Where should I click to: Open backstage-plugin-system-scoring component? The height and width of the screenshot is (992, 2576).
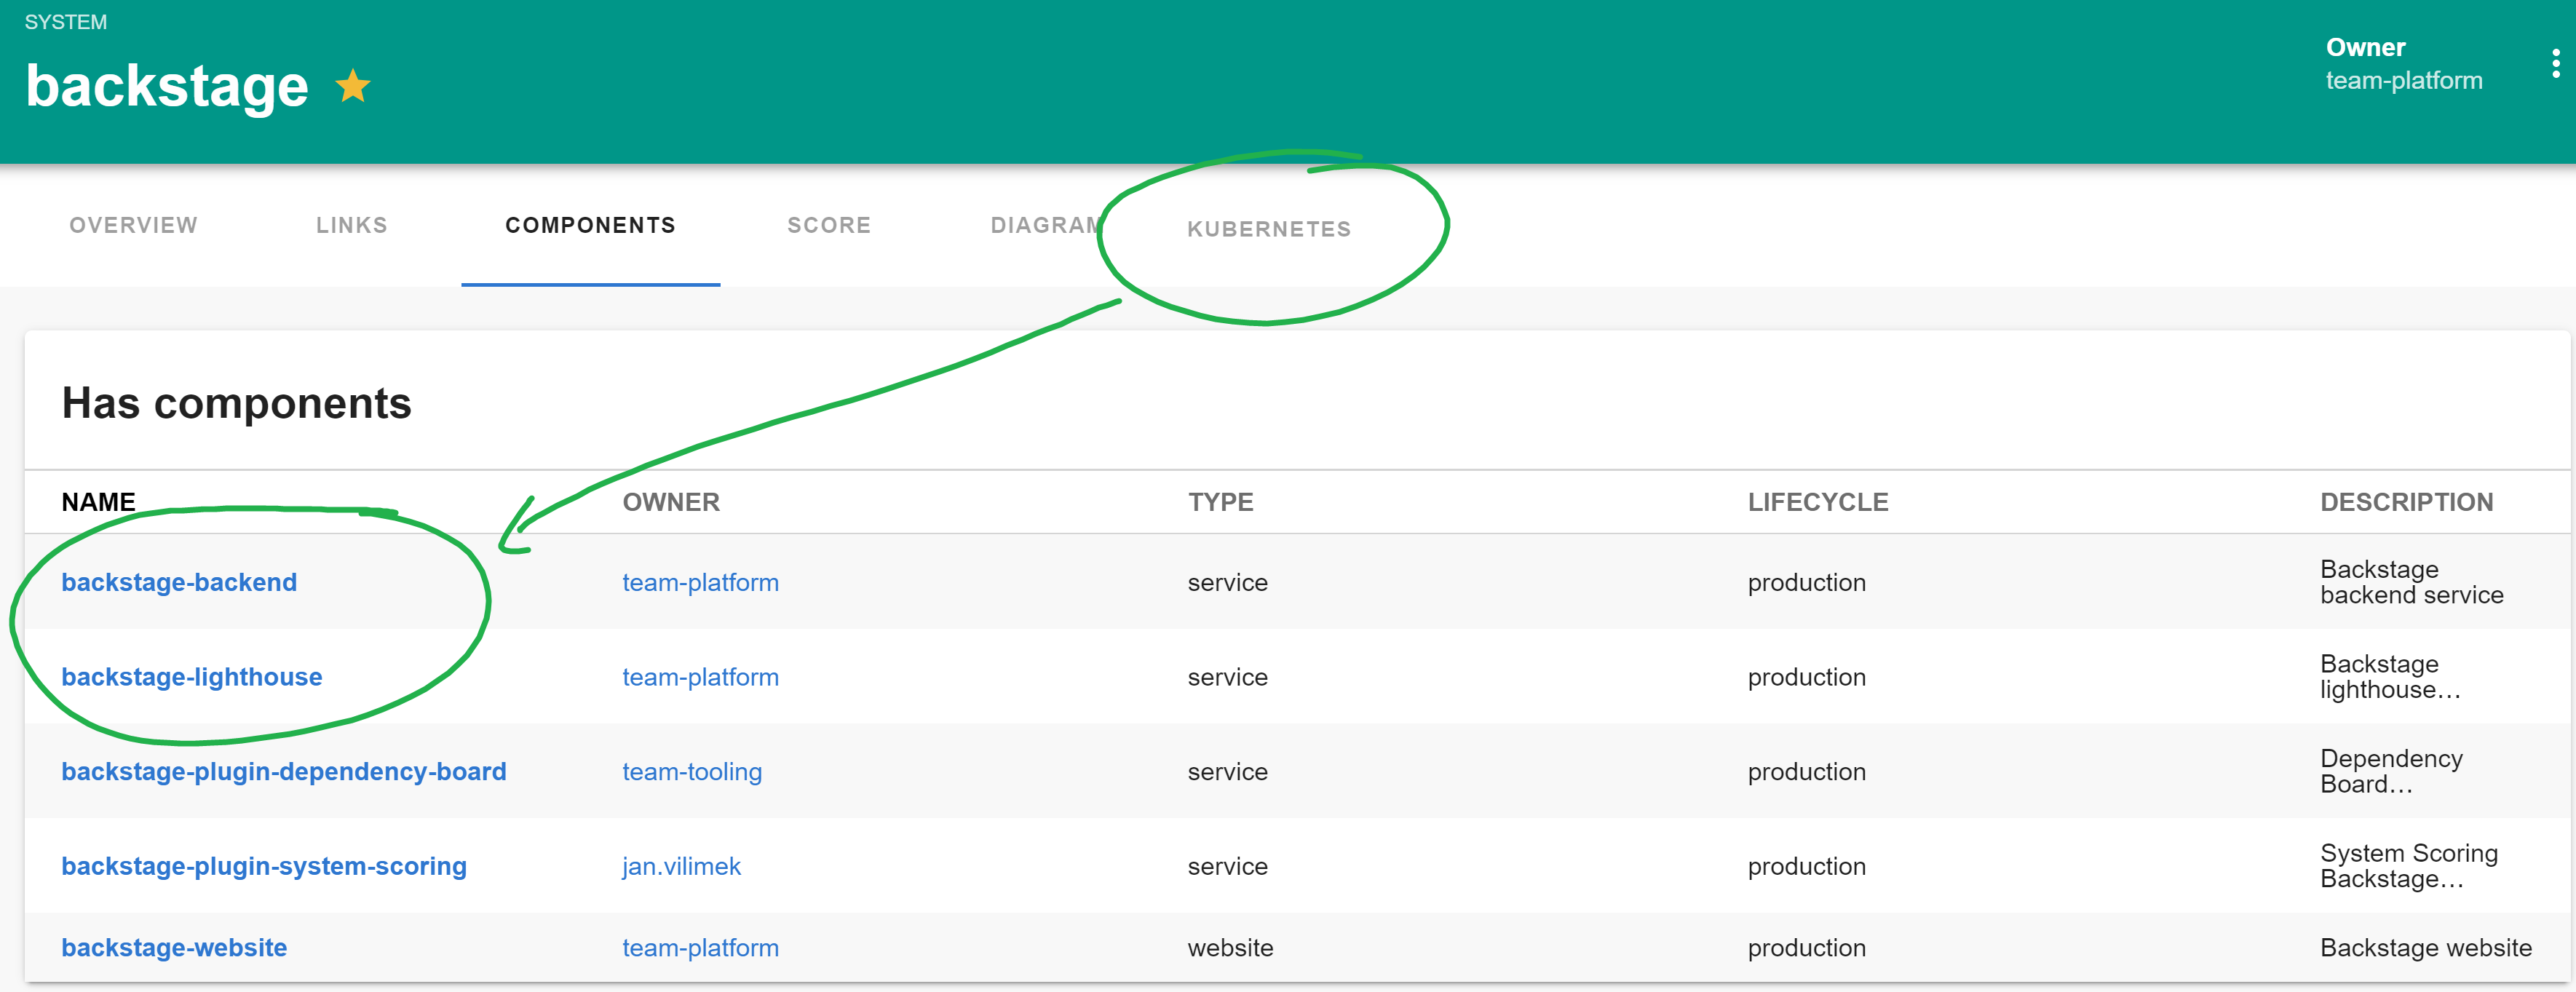[263, 866]
